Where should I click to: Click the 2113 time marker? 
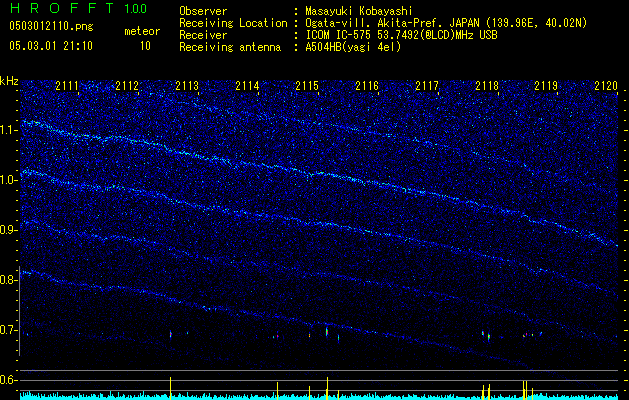187,86
